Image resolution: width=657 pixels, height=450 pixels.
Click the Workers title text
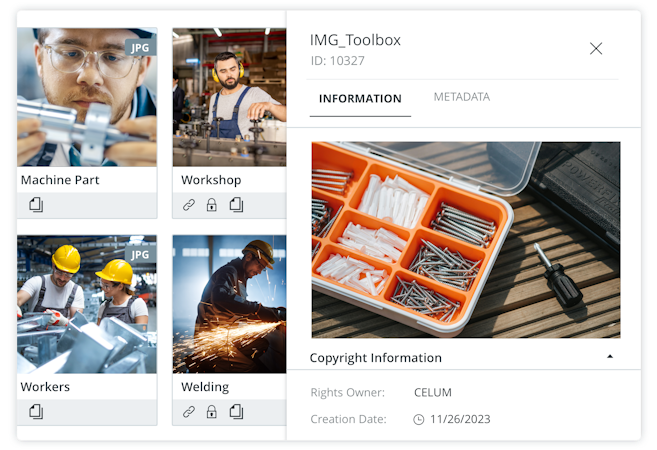(45, 387)
